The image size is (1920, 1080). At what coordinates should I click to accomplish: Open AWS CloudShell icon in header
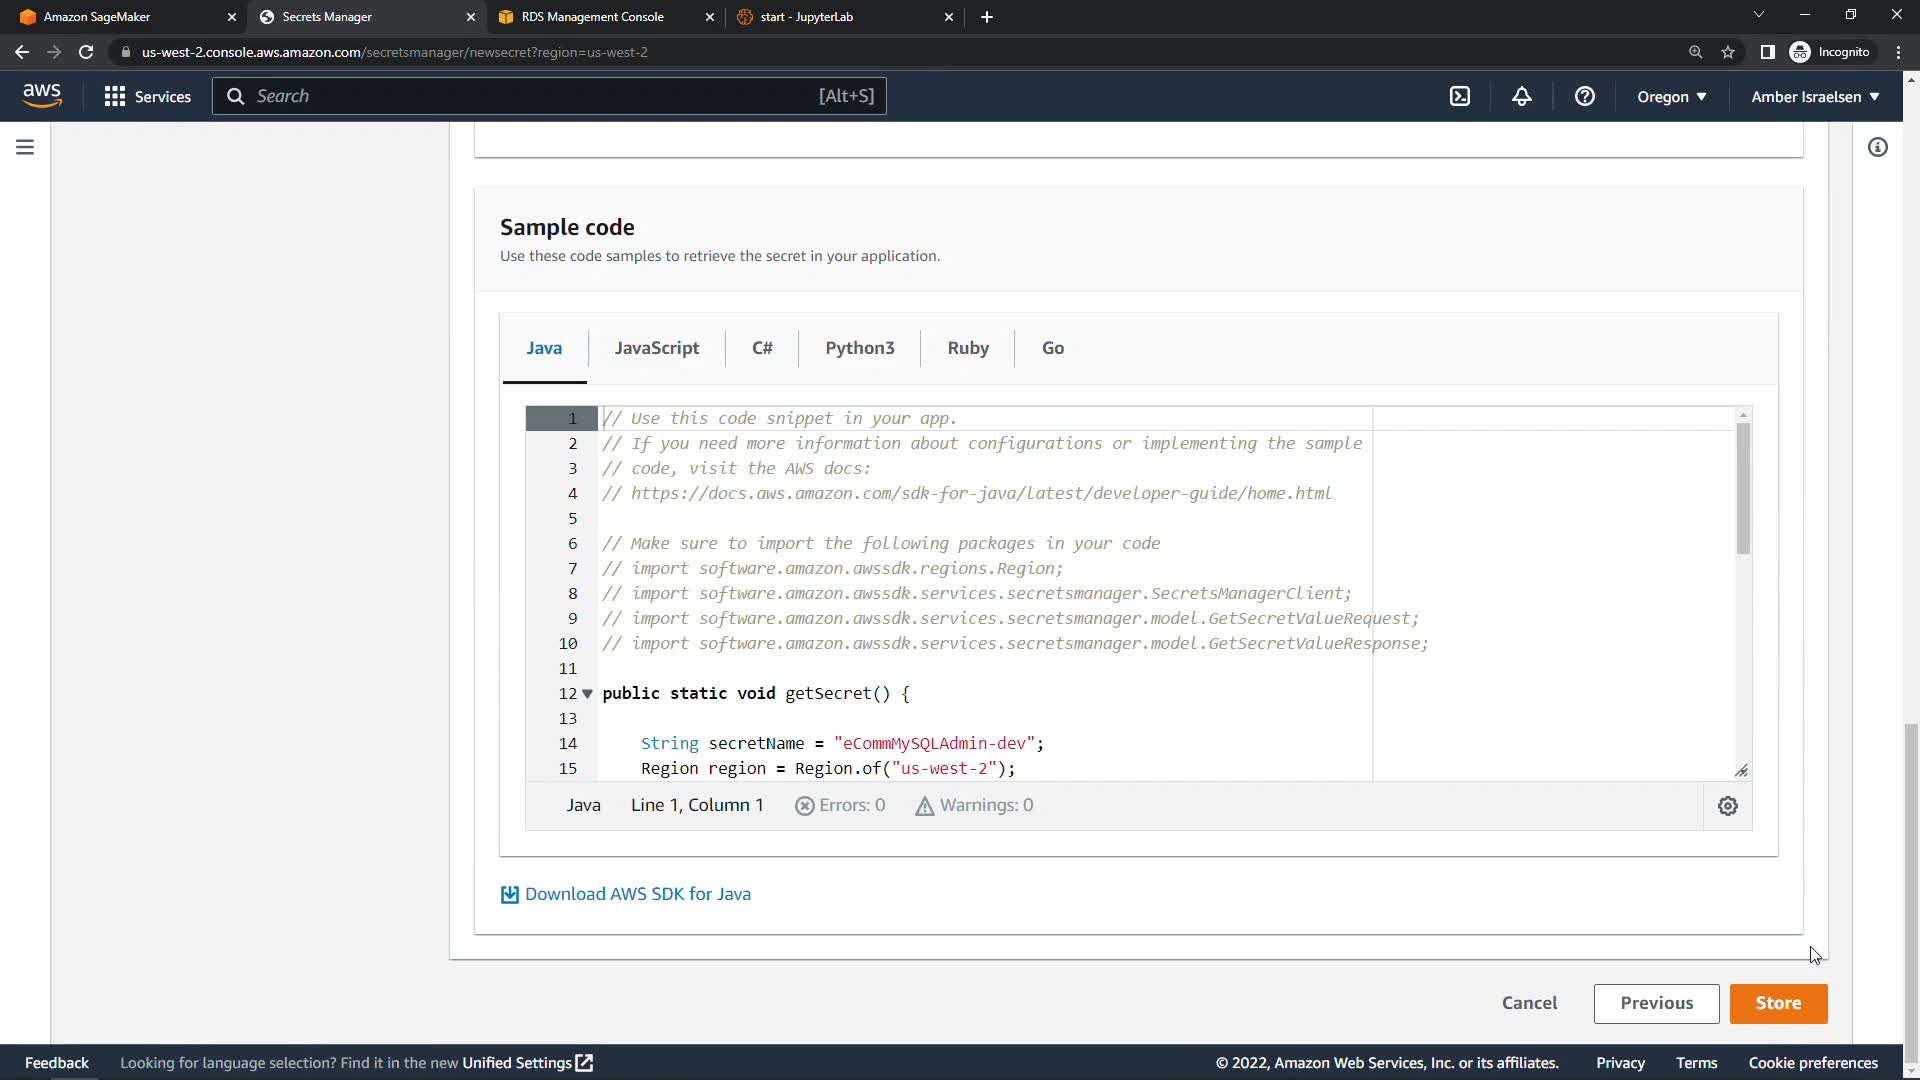(1460, 96)
